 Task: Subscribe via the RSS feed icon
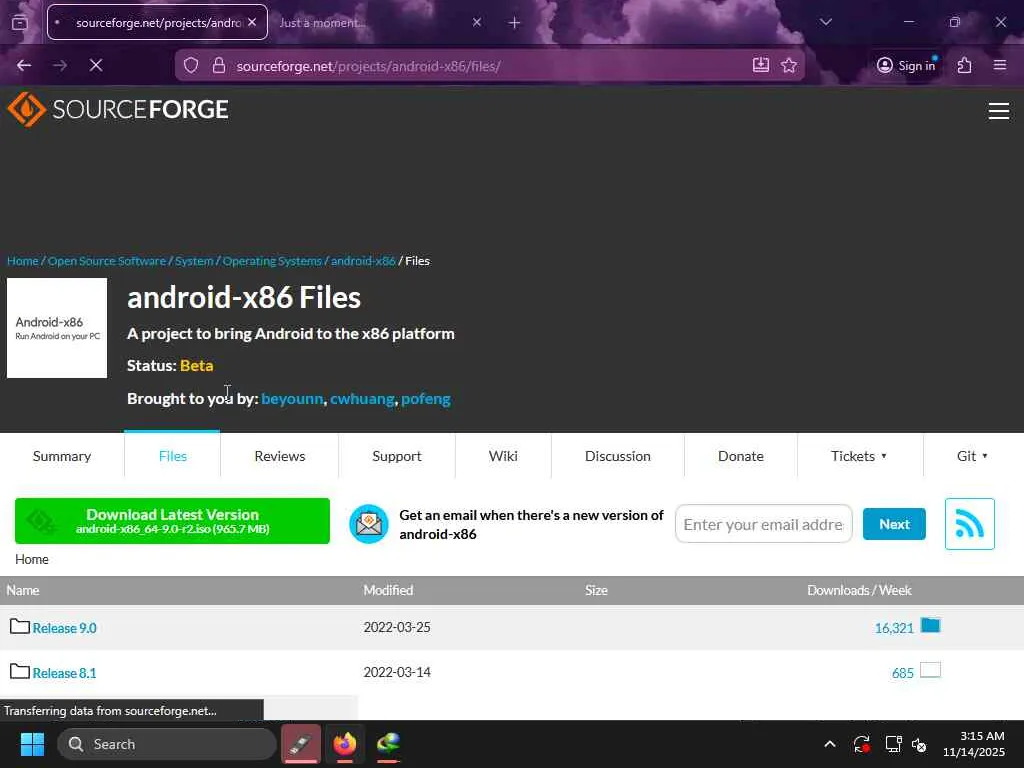pyautogui.click(x=970, y=524)
